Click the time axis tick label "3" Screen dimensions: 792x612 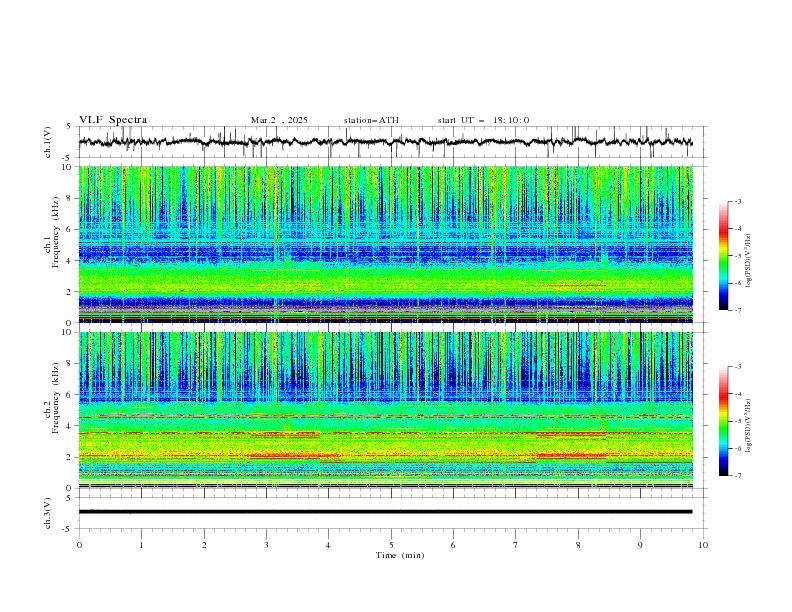266,545
